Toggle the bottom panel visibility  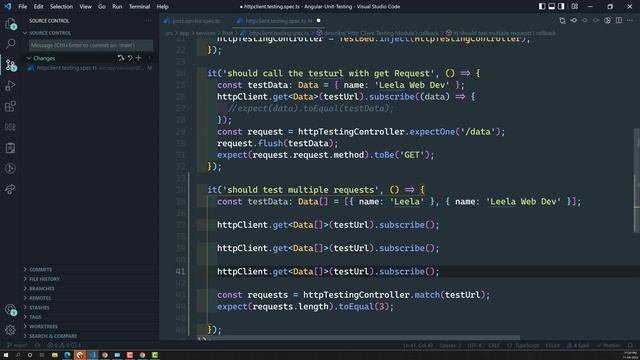[x=551, y=7]
